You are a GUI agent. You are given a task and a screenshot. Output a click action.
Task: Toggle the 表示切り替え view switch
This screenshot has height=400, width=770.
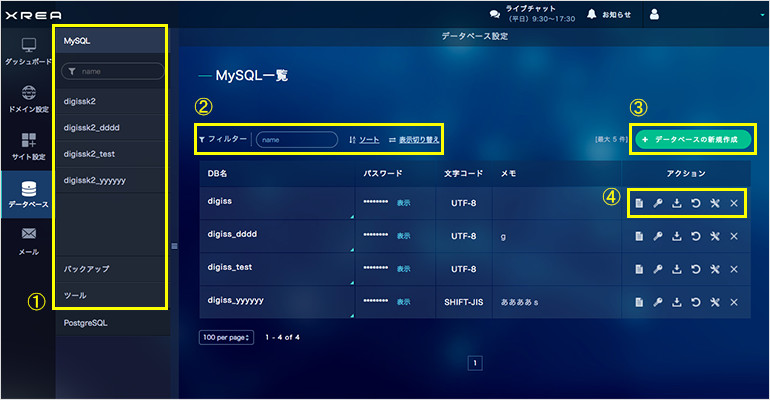[x=412, y=140]
